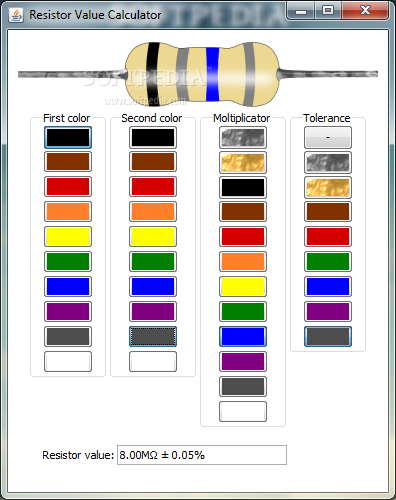Screen dimensions: 396x500
Task: Select blue in First color column
Action: [68, 287]
